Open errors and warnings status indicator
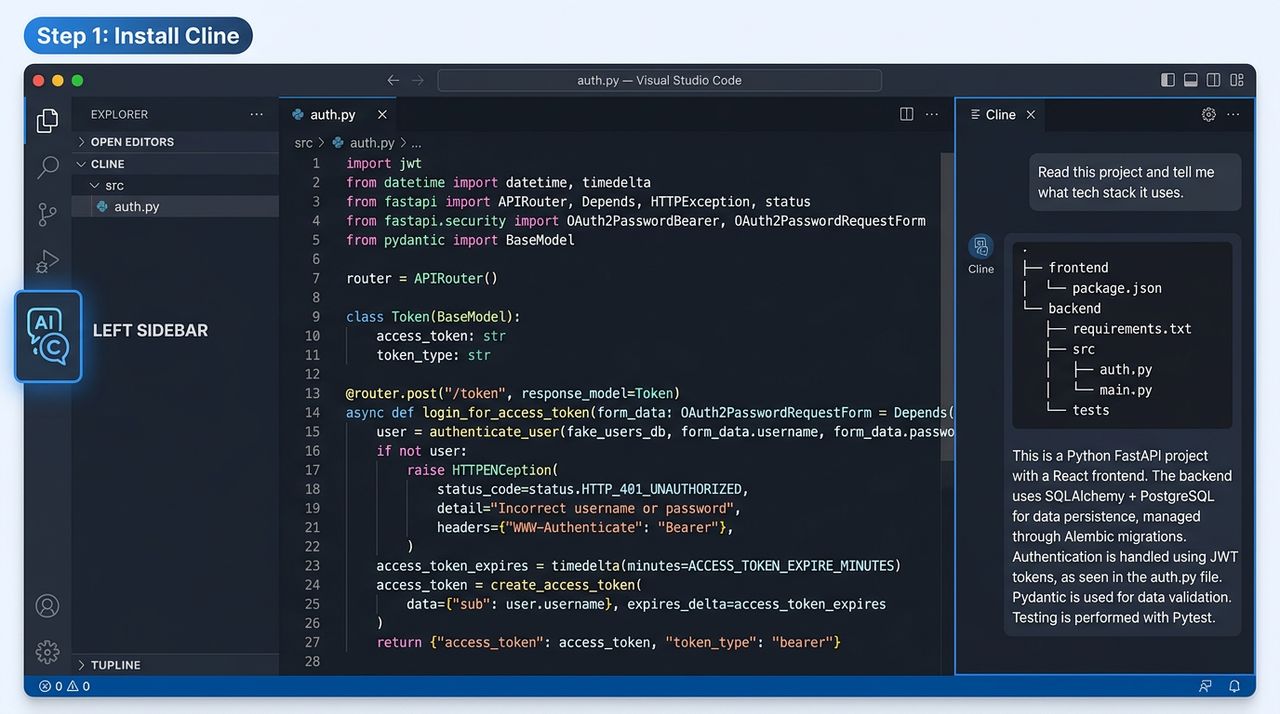 pos(64,686)
